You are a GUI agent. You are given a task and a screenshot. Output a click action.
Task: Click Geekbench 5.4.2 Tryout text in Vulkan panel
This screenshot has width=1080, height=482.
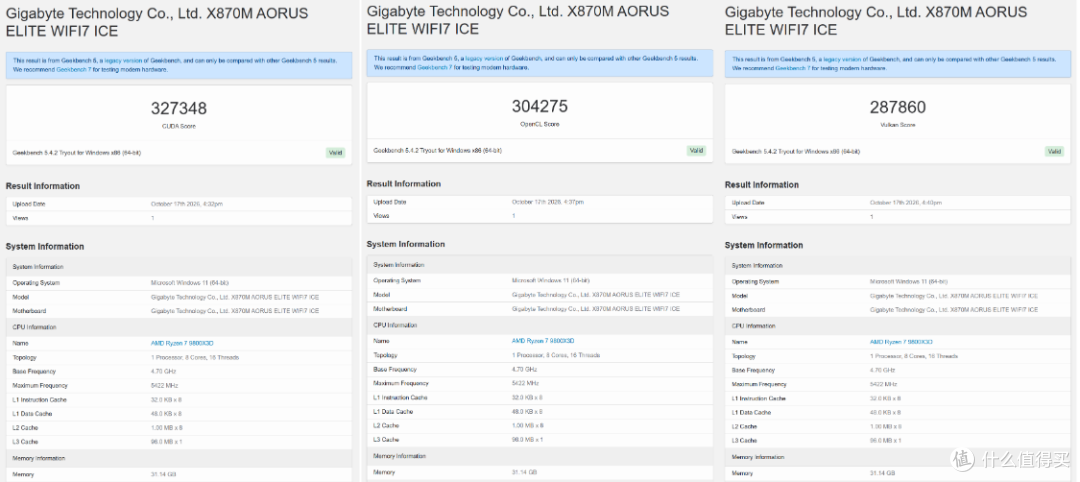click(x=796, y=151)
